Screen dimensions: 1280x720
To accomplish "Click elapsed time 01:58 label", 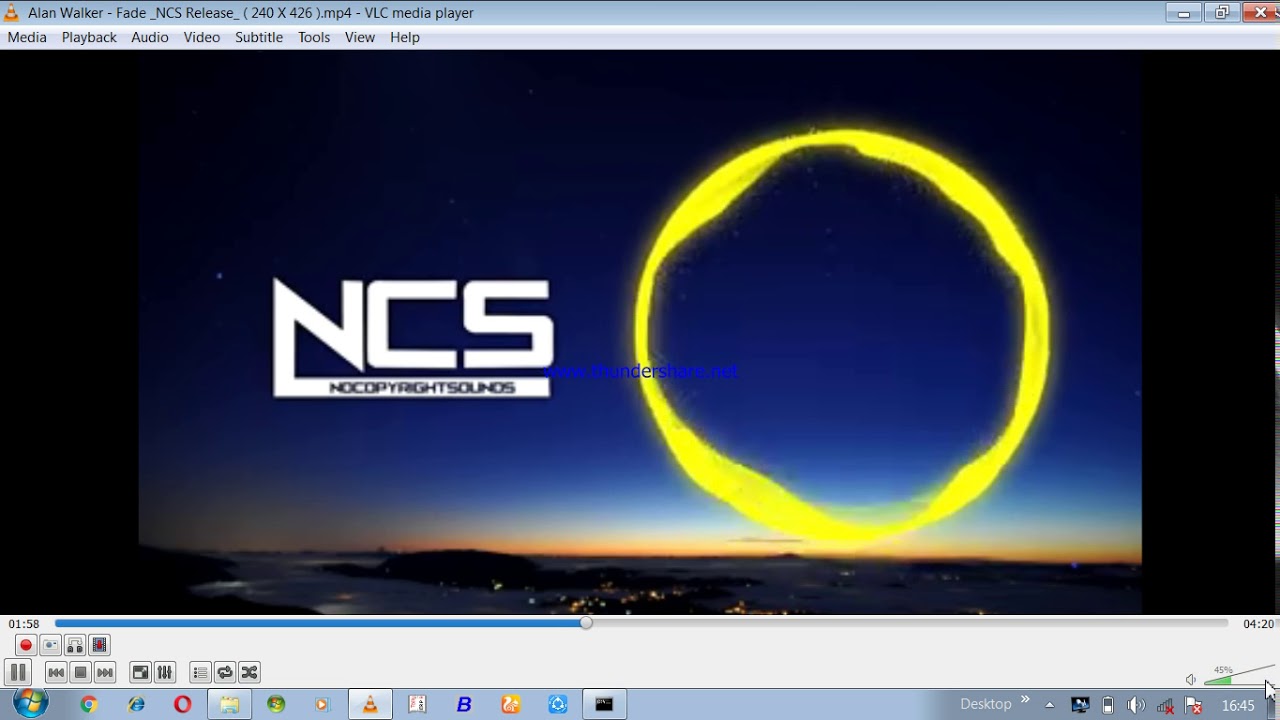I will [24, 624].
